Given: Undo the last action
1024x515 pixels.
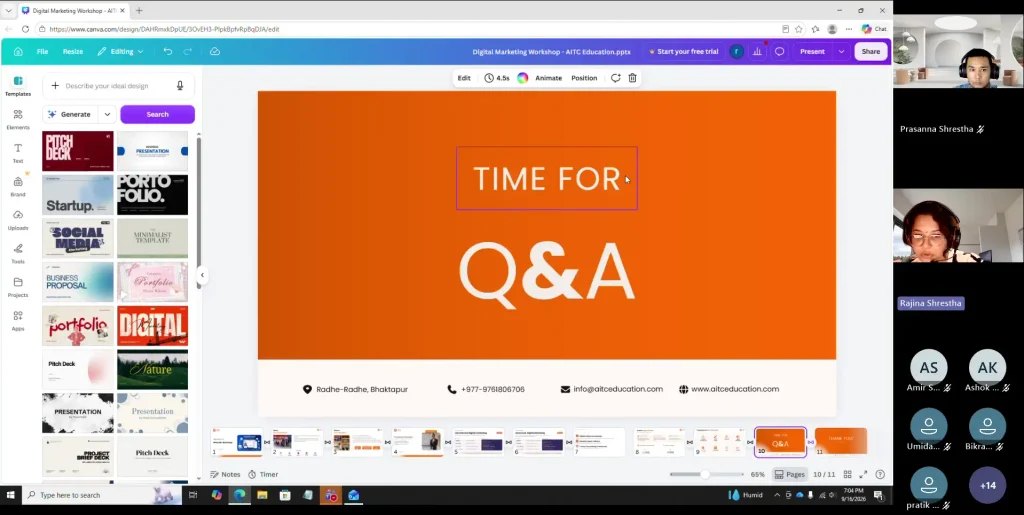Looking at the screenshot, I should 168,52.
